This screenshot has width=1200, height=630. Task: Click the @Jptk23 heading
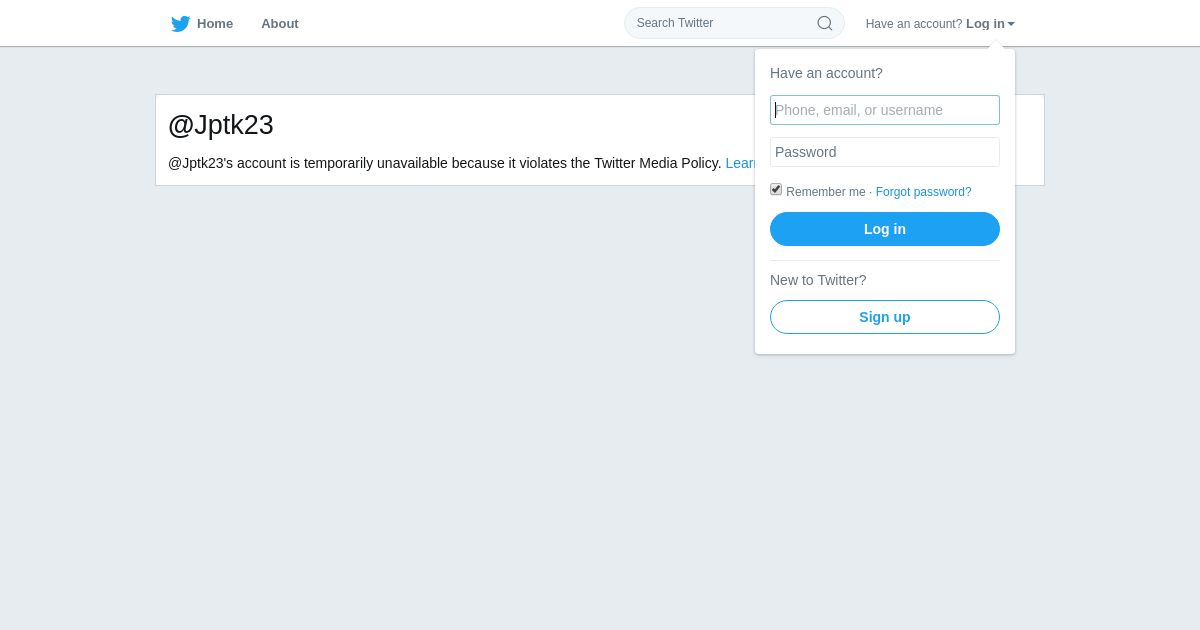(x=221, y=125)
